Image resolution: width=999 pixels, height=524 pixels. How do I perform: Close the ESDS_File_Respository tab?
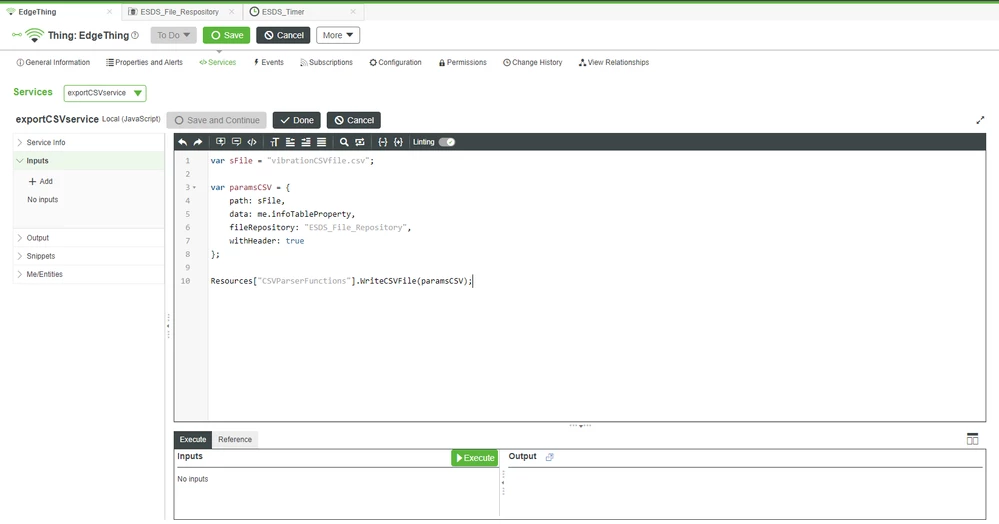click(231, 11)
